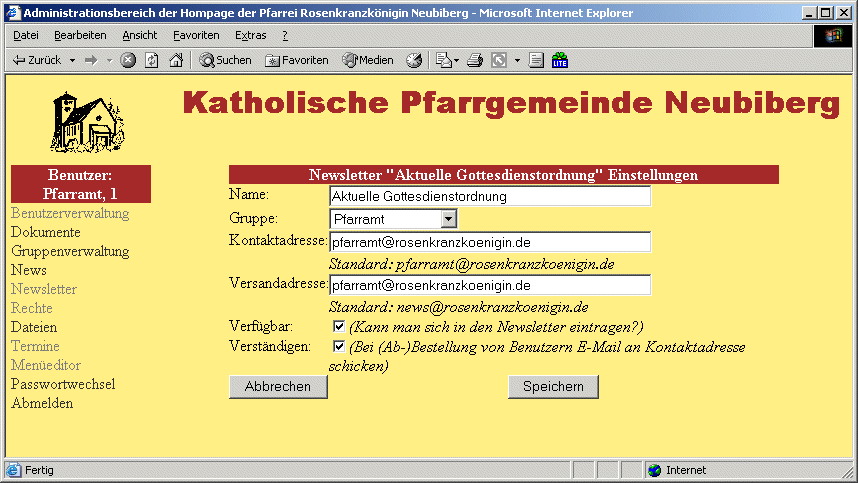Click the Fertig status page icon

(x=14, y=470)
